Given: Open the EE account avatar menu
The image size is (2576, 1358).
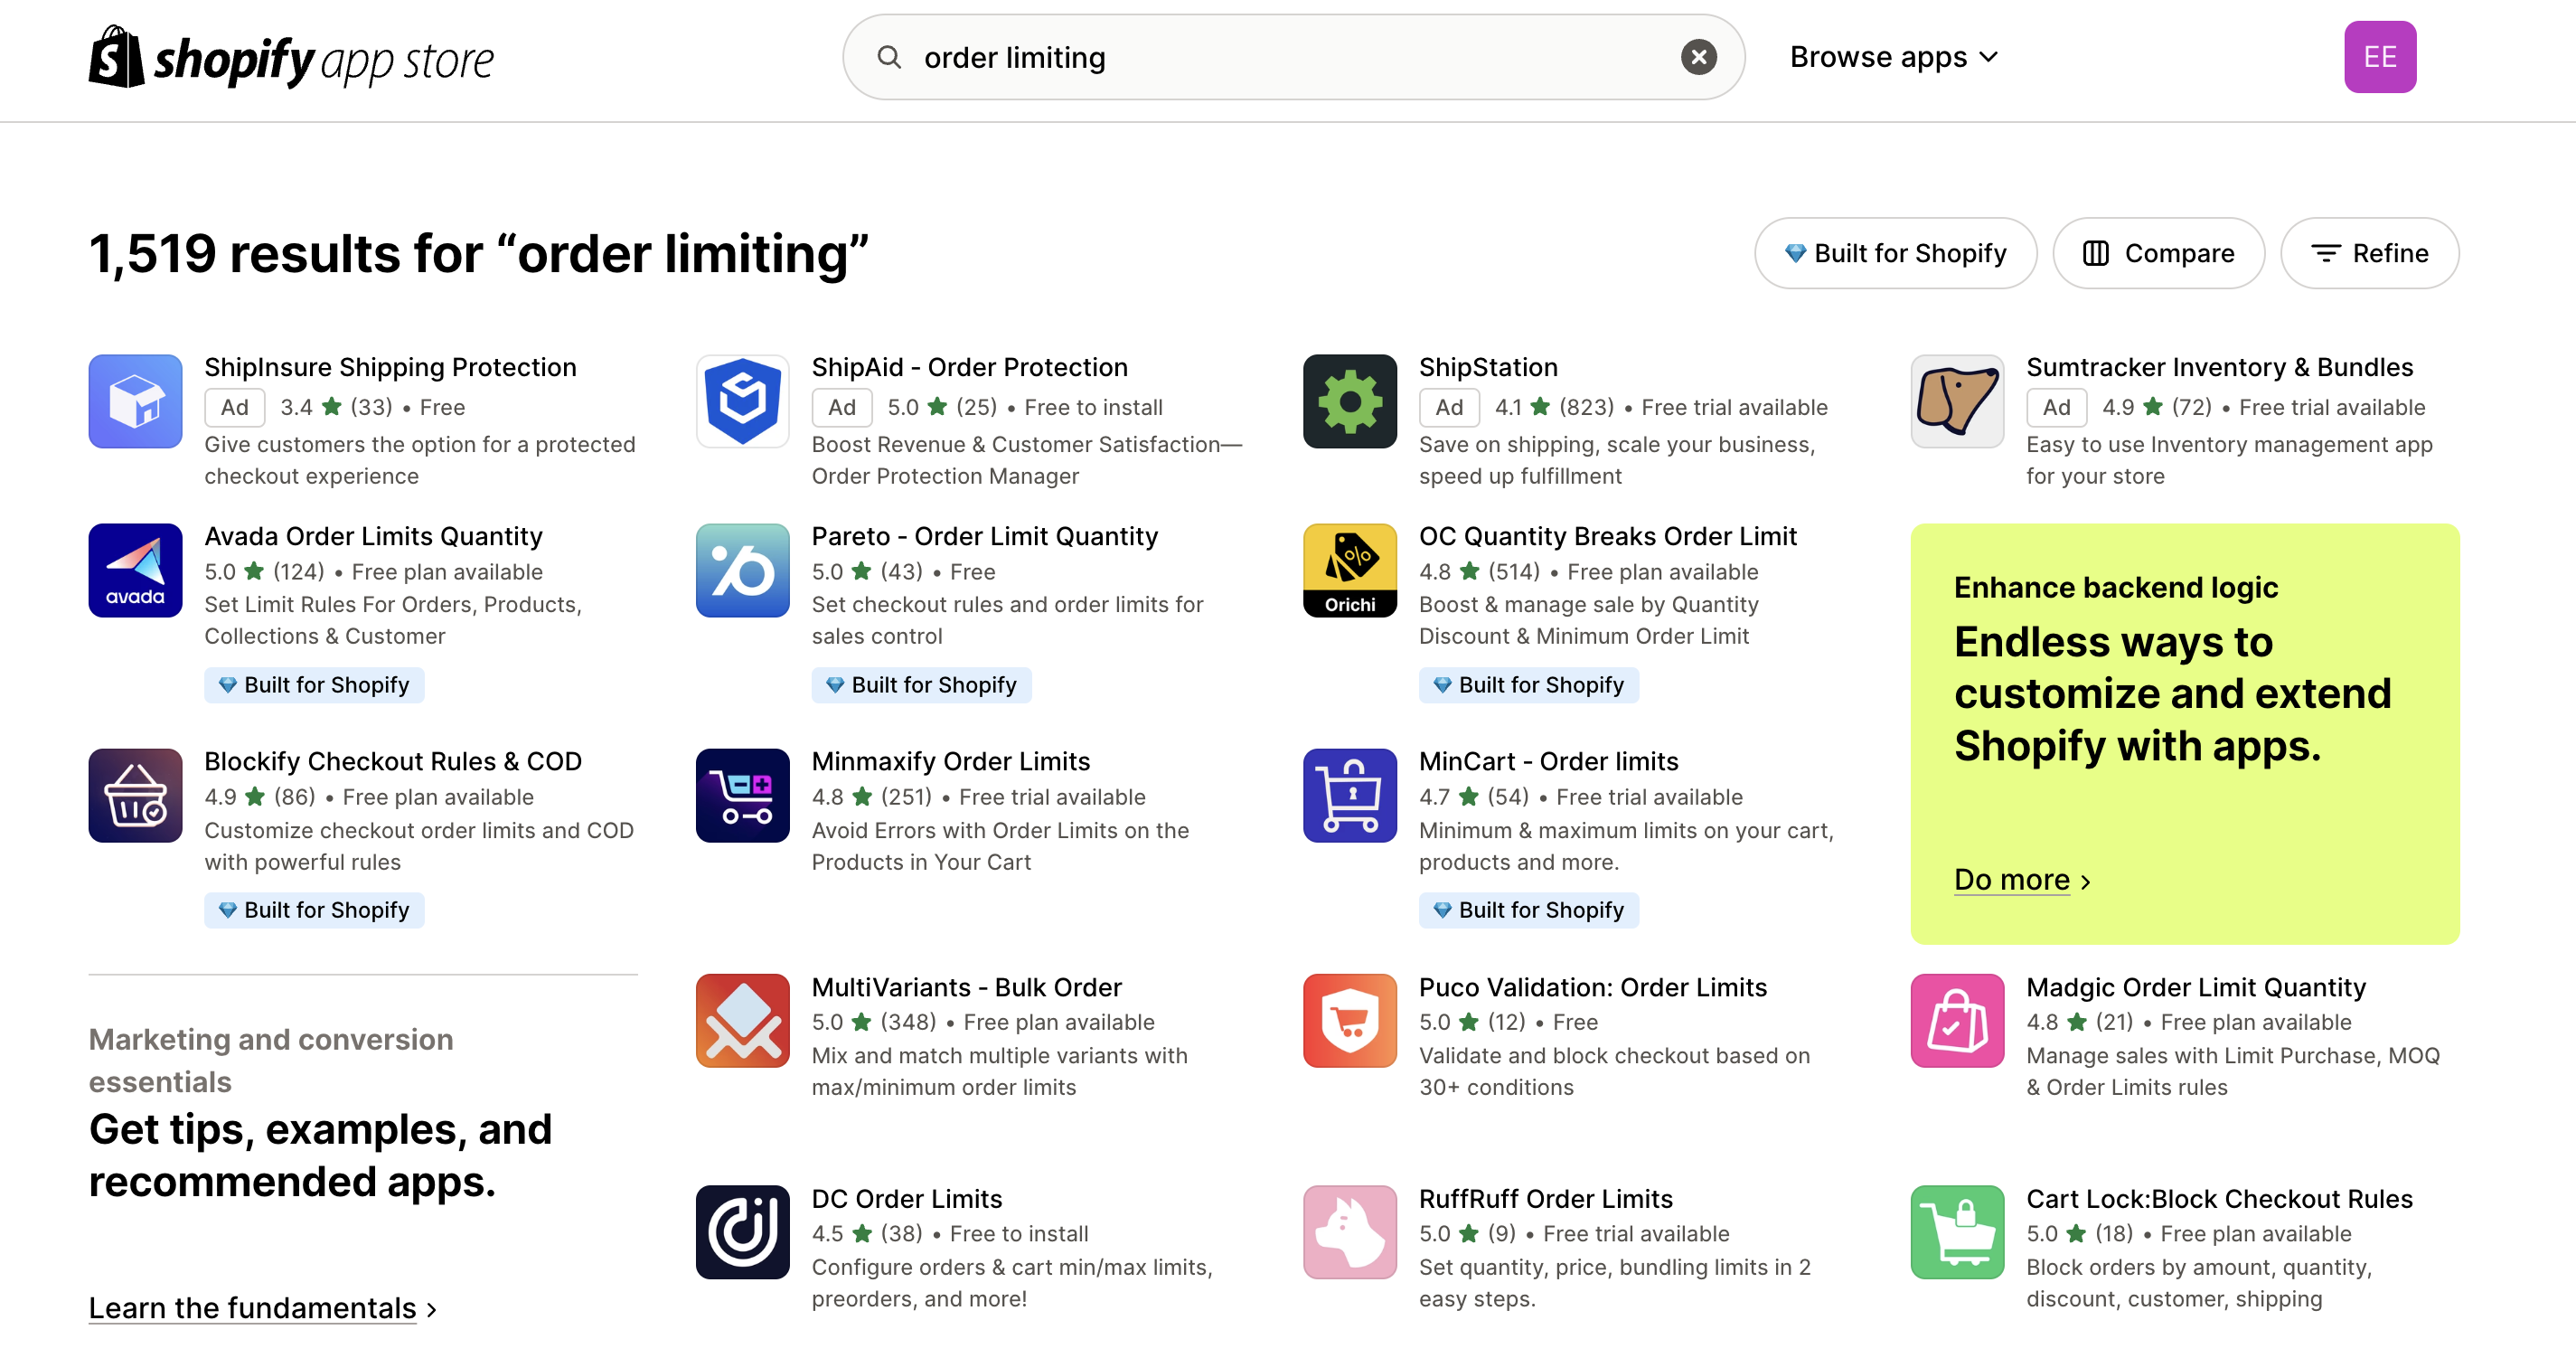Looking at the screenshot, I should 2380,57.
